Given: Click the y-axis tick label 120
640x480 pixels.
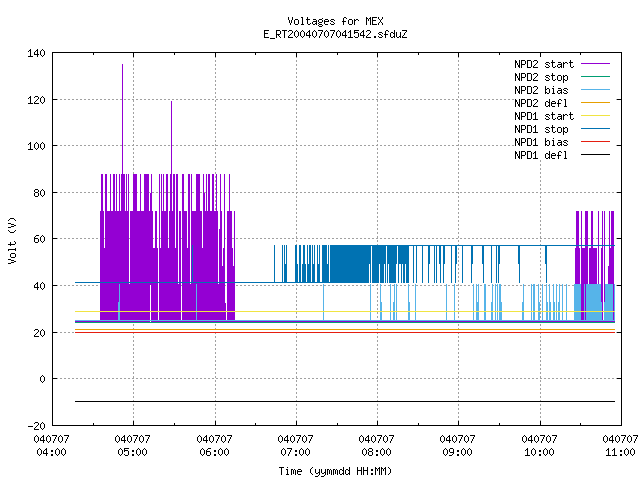Looking at the screenshot, I should point(36,100).
